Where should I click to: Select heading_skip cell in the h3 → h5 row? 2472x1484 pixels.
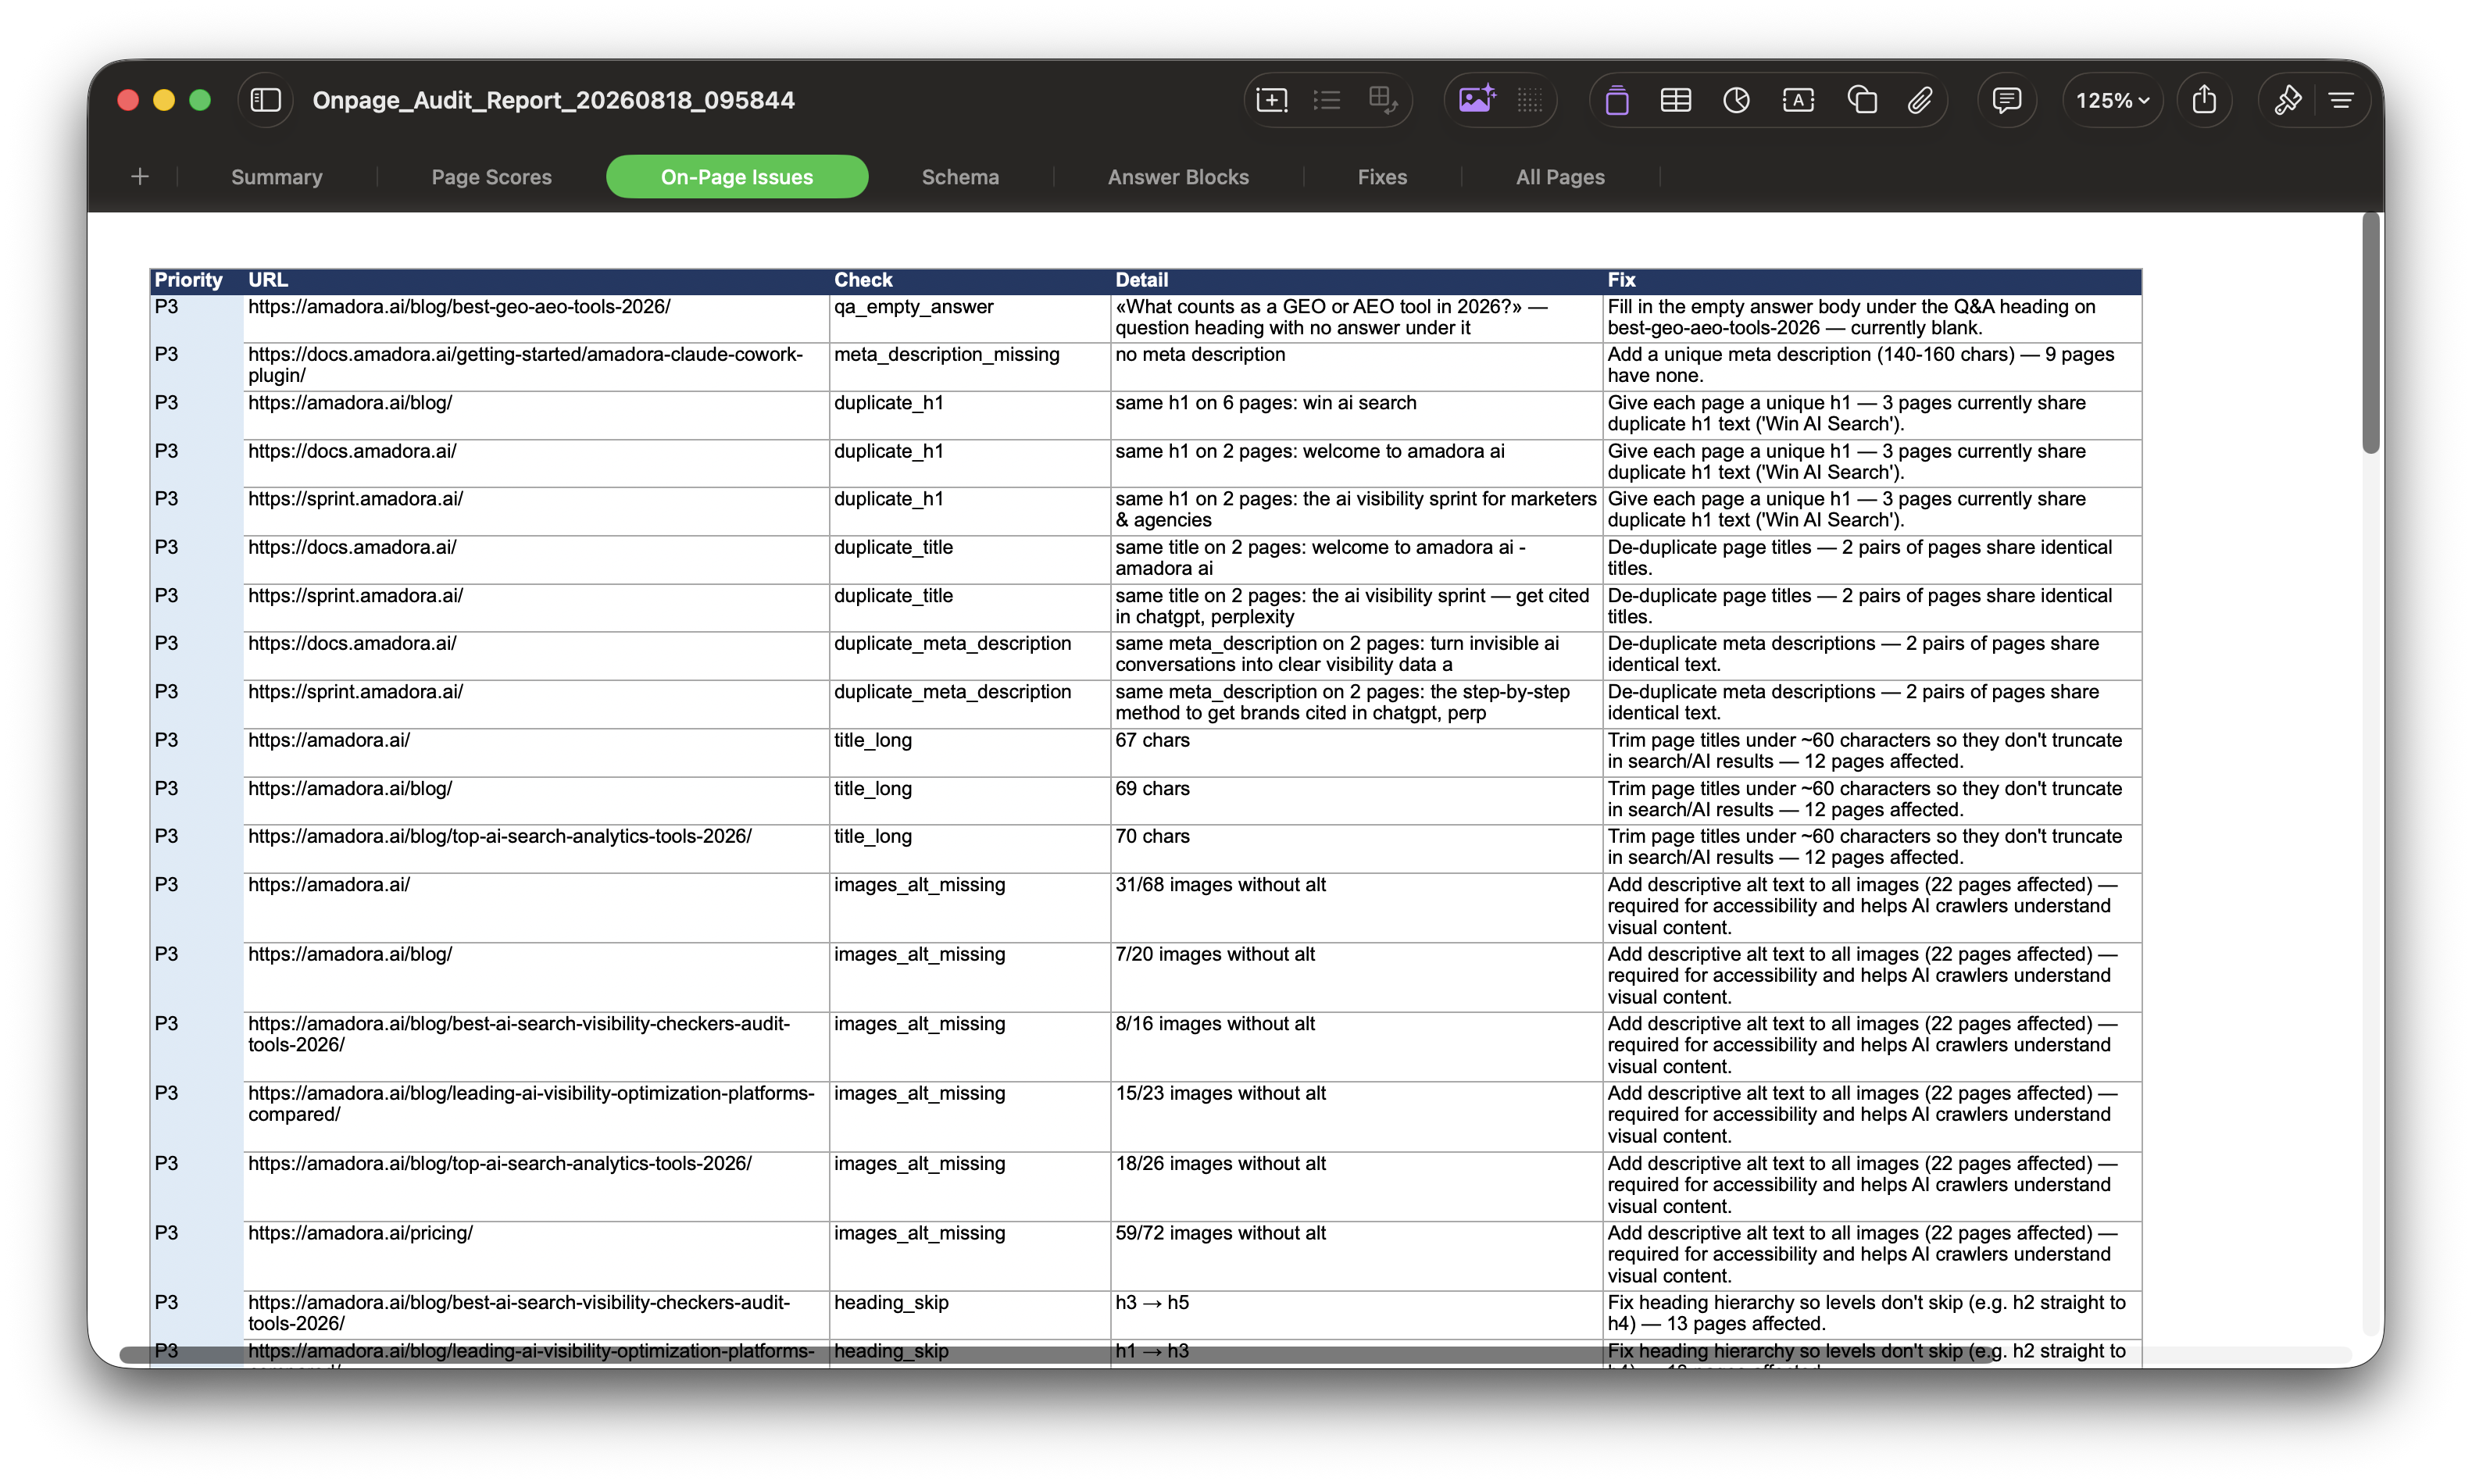click(x=969, y=1314)
